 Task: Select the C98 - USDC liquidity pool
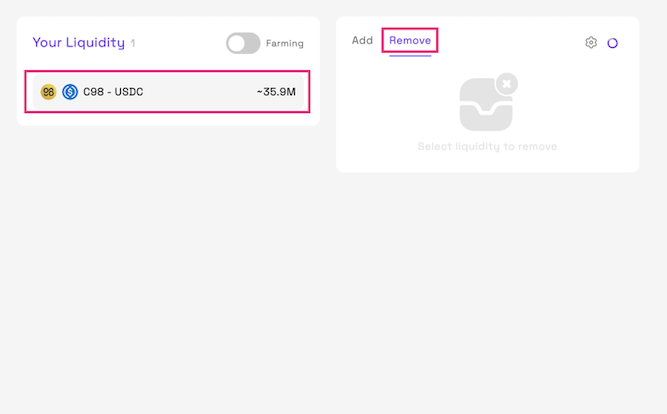click(167, 92)
